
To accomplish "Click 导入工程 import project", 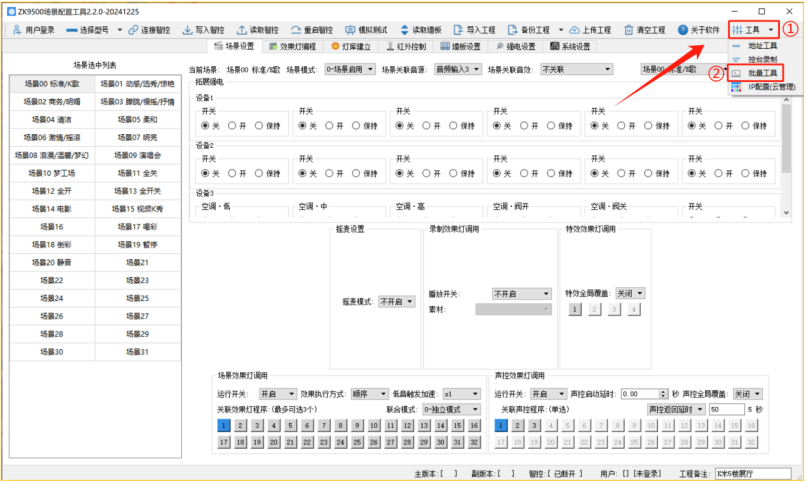I will (x=474, y=30).
